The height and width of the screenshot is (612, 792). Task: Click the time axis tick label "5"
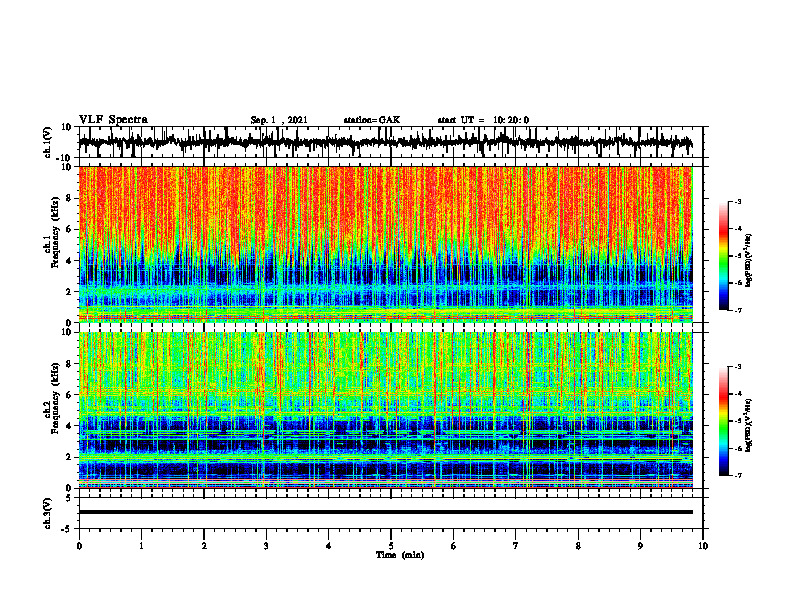click(391, 546)
